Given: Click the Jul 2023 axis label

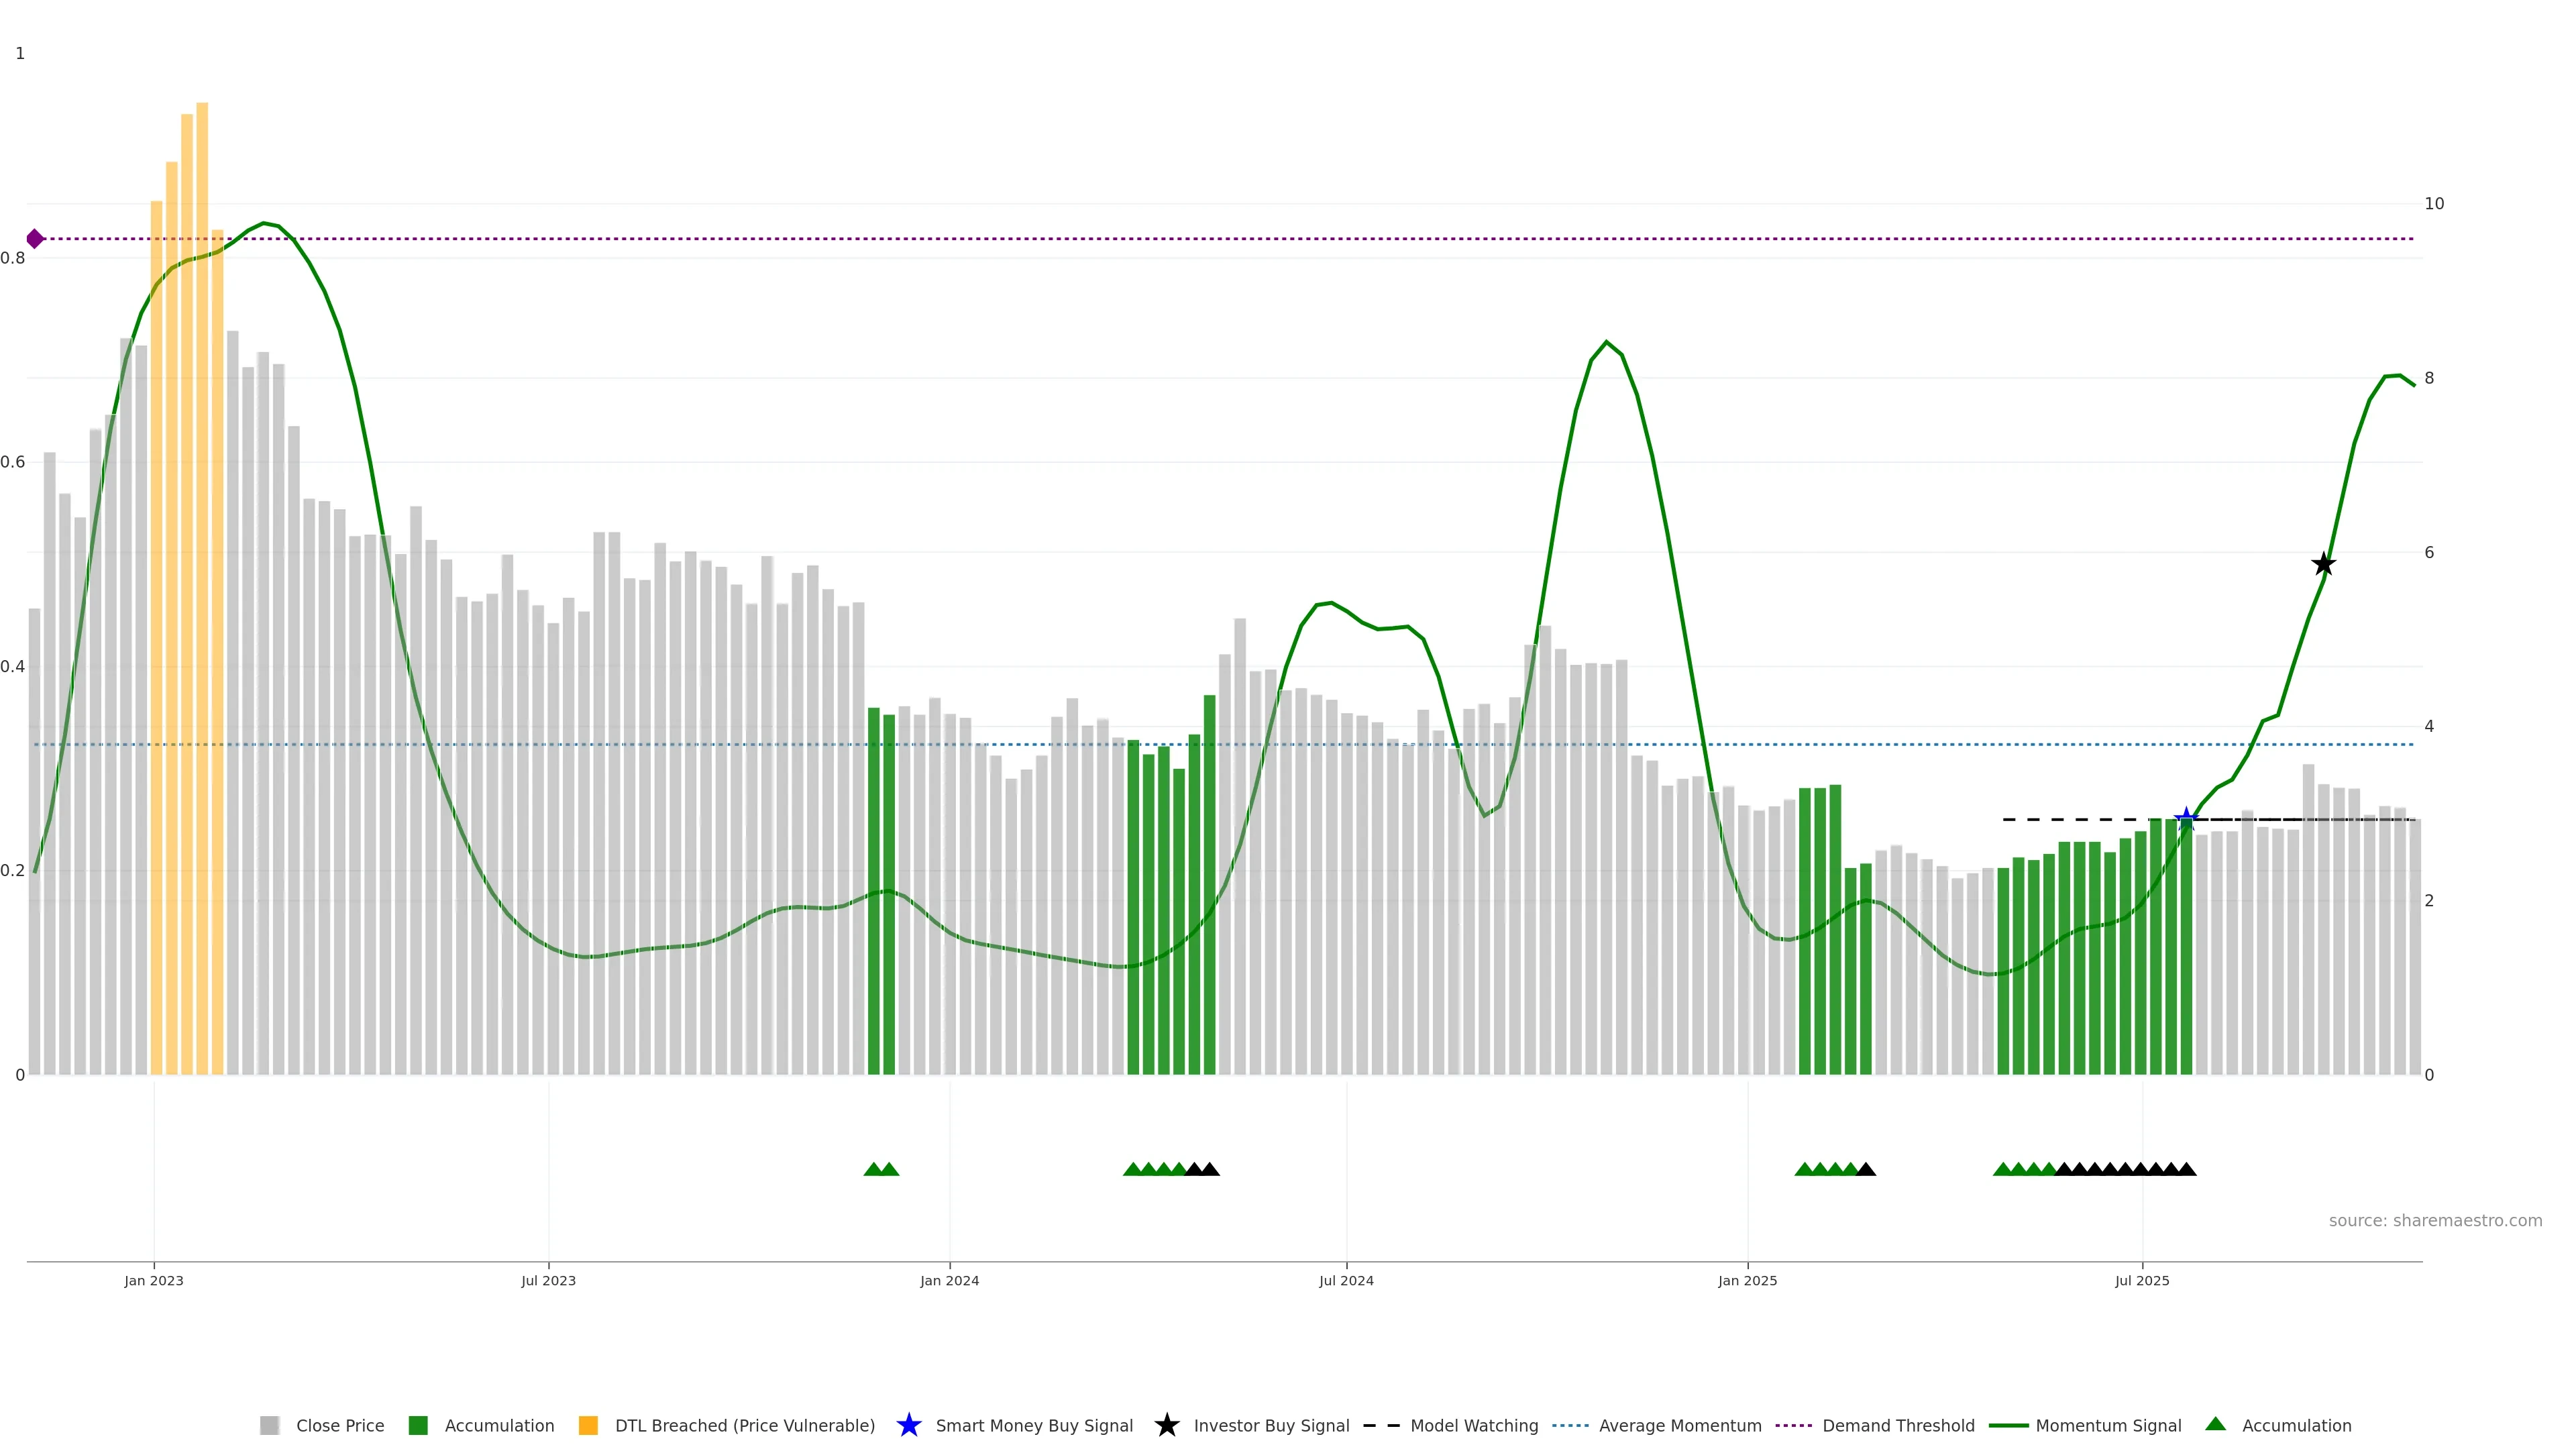Looking at the screenshot, I should click(548, 1280).
